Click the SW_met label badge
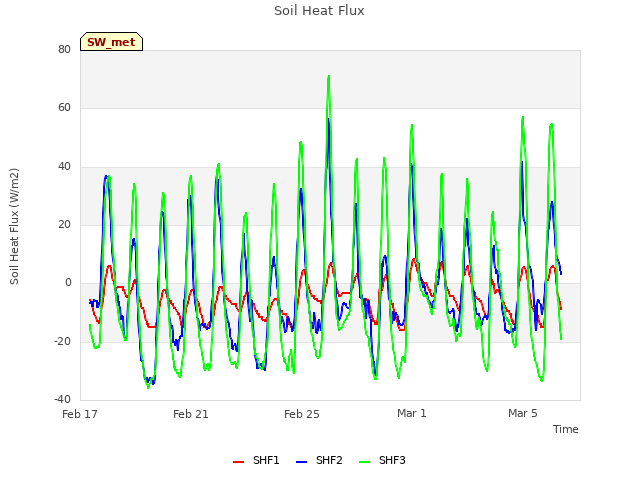The height and width of the screenshot is (480, 640). point(111,42)
